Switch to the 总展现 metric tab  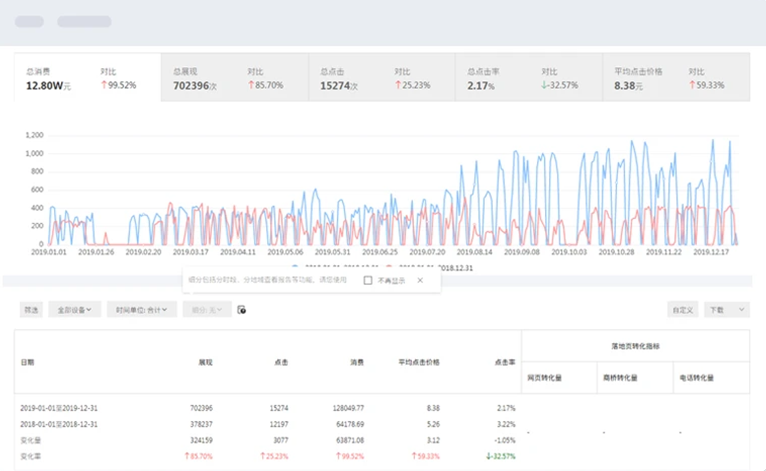(x=235, y=78)
